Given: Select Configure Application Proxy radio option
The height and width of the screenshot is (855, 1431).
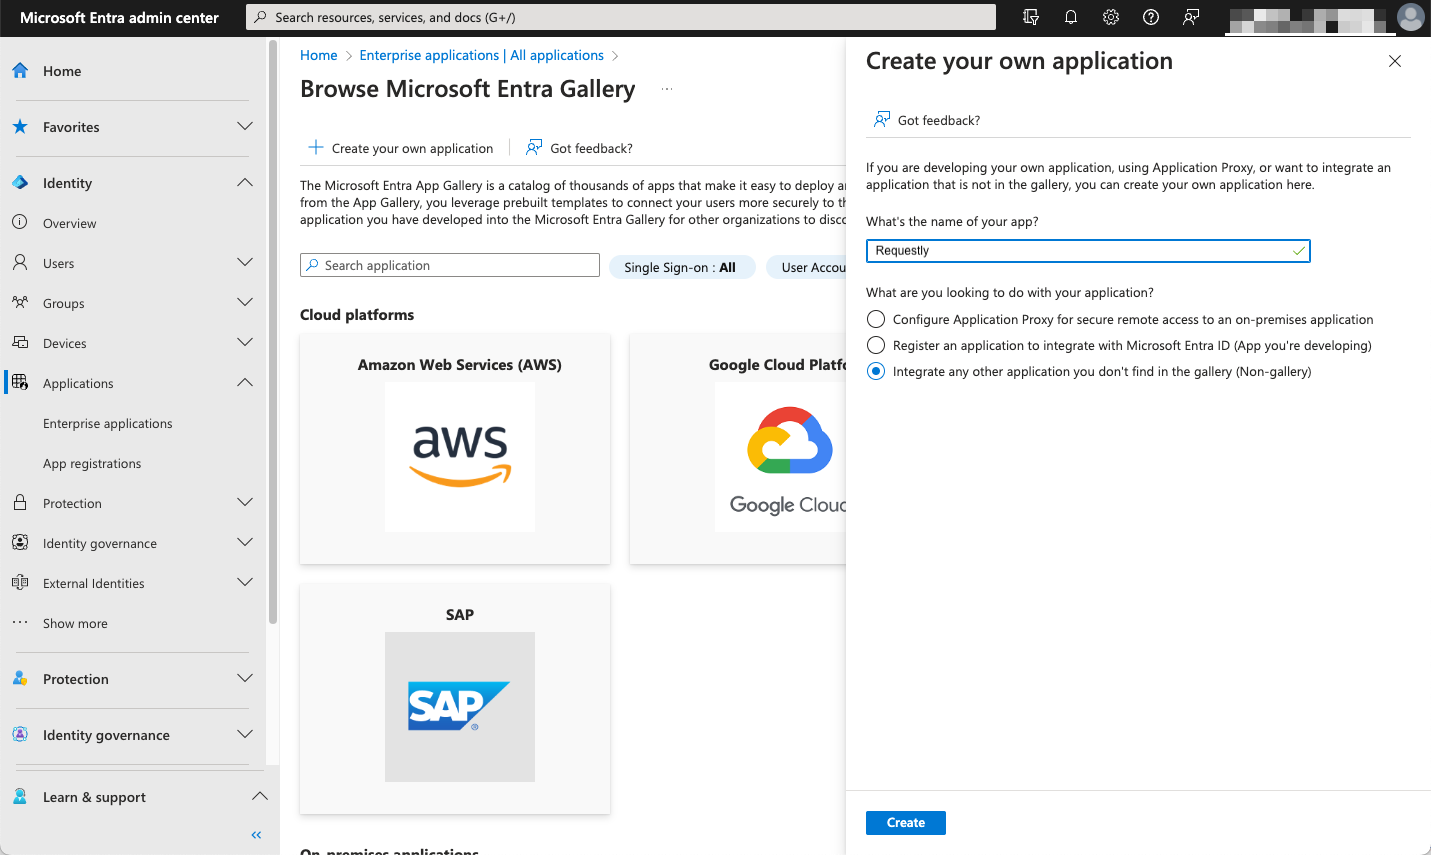Looking at the screenshot, I should pos(876,319).
